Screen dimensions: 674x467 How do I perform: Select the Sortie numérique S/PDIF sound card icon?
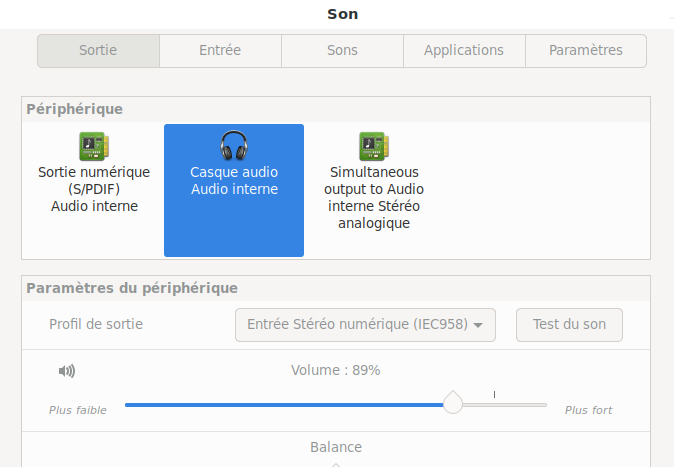click(x=94, y=146)
